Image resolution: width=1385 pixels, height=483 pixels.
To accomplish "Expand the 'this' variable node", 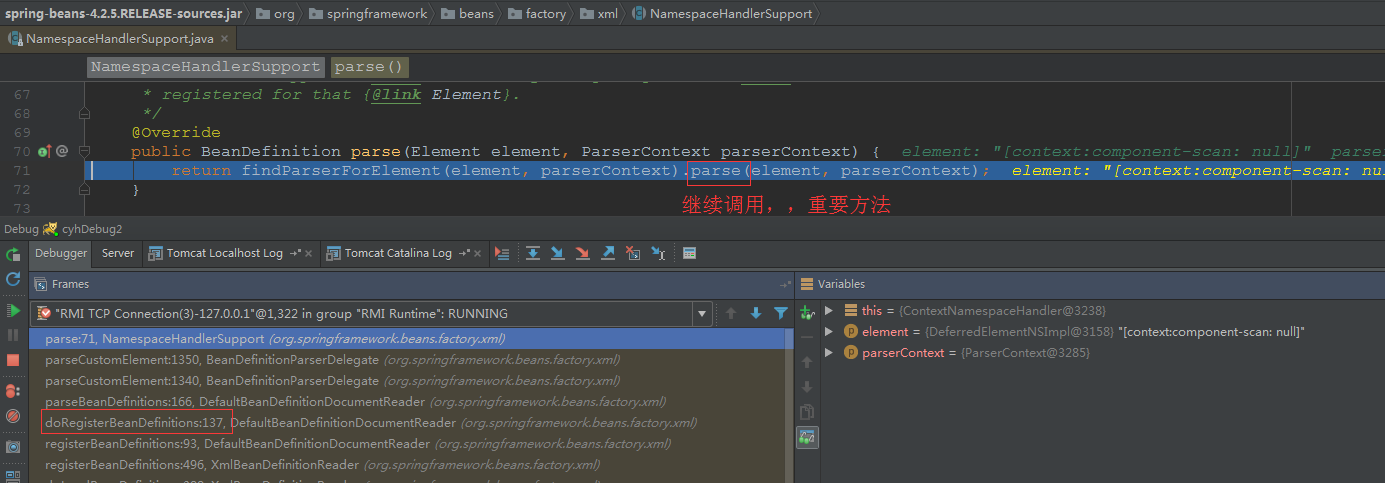I will pyautogui.click(x=829, y=311).
